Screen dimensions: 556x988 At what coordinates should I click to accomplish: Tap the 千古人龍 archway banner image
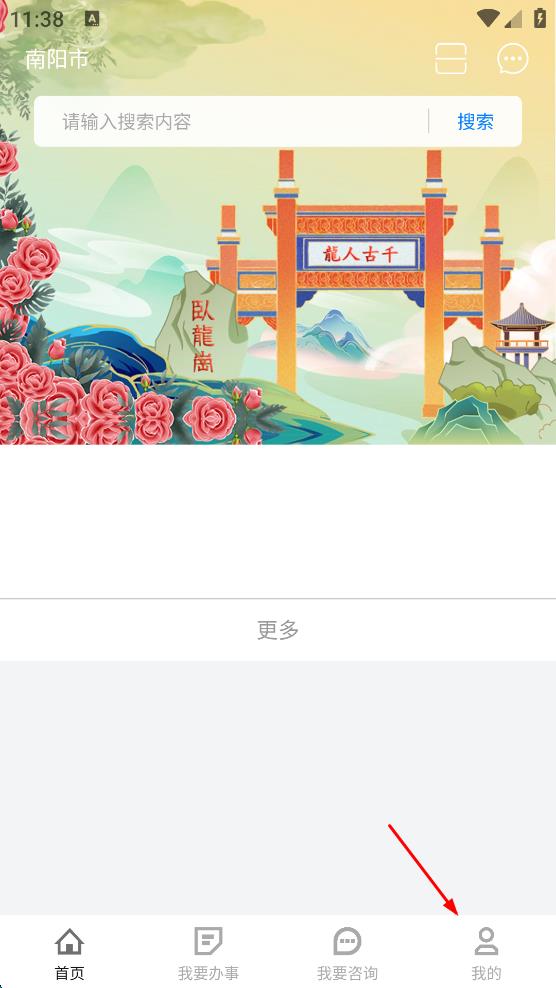point(361,255)
